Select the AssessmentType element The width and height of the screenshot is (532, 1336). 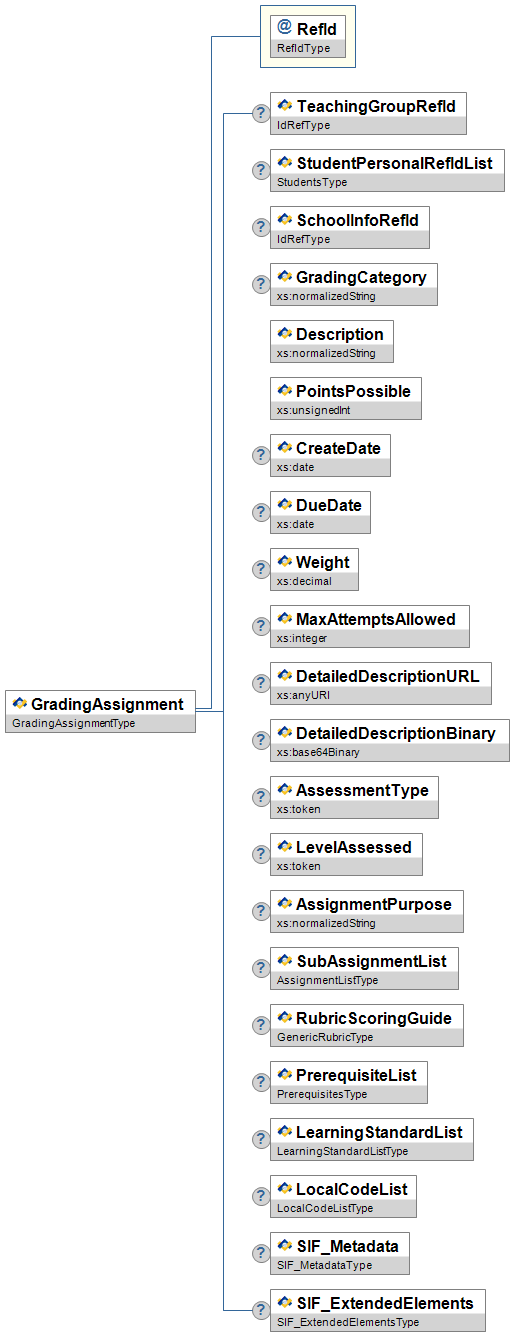click(354, 797)
